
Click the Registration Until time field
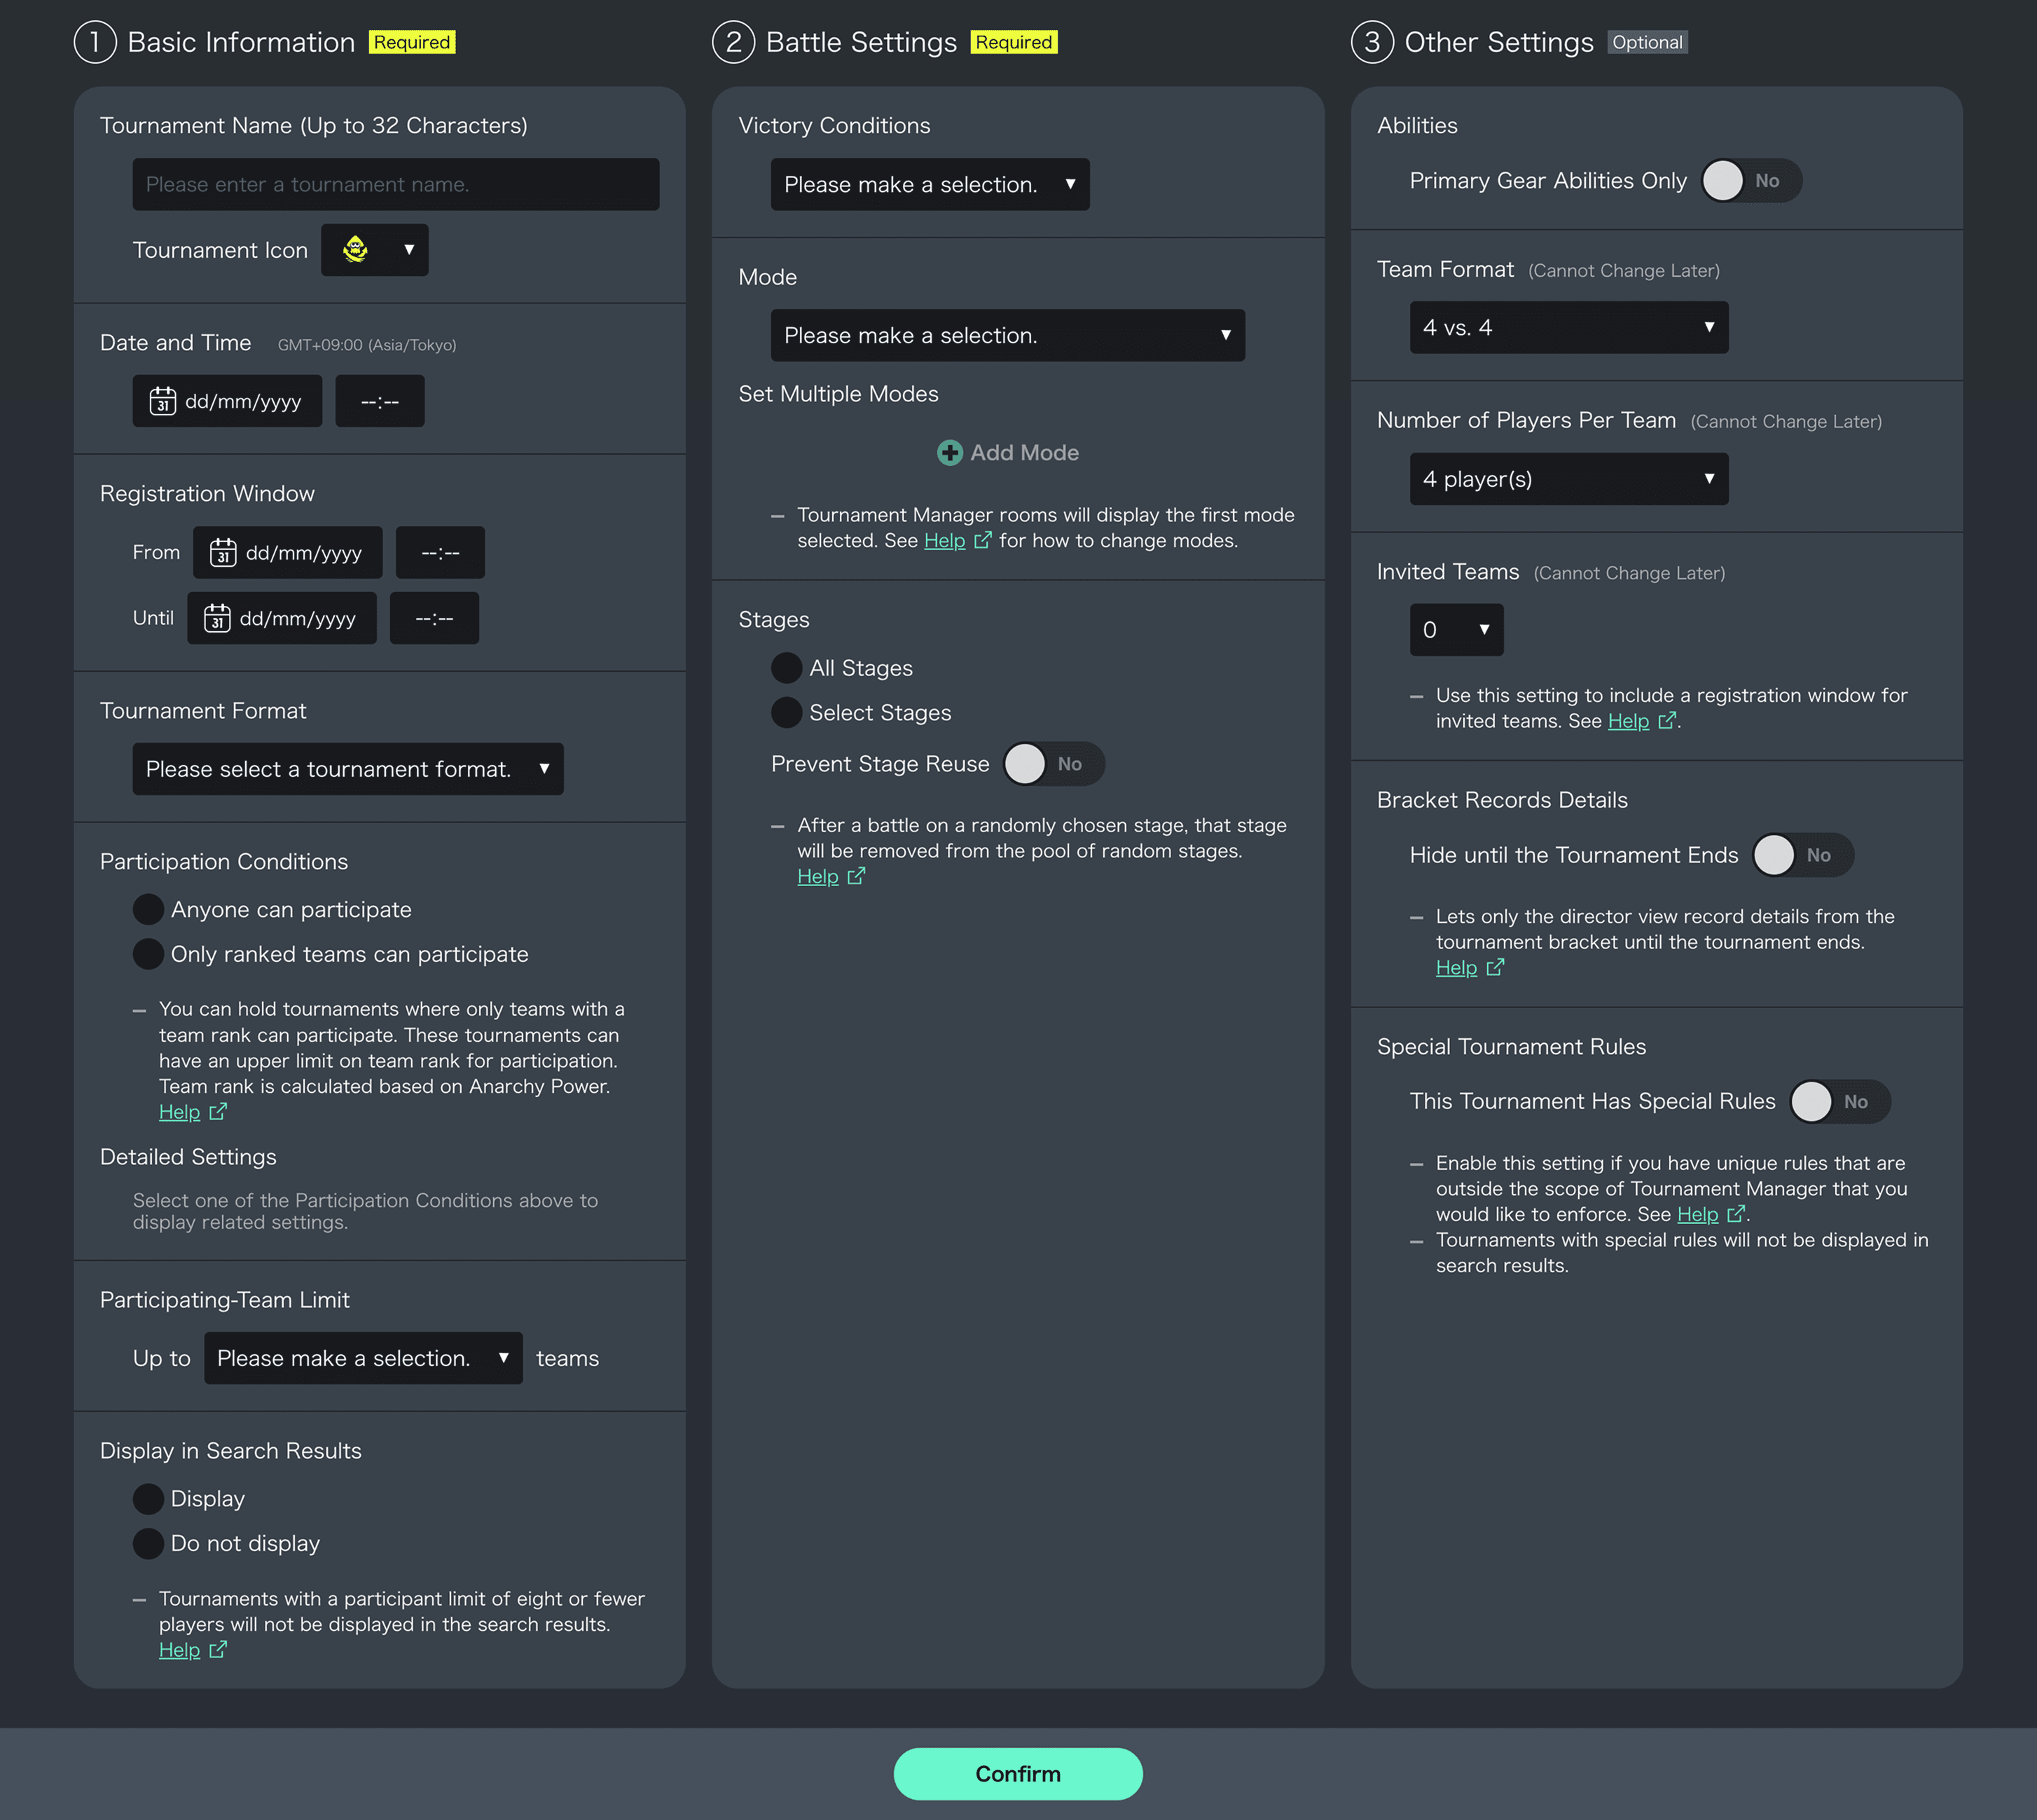coord(434,619)
